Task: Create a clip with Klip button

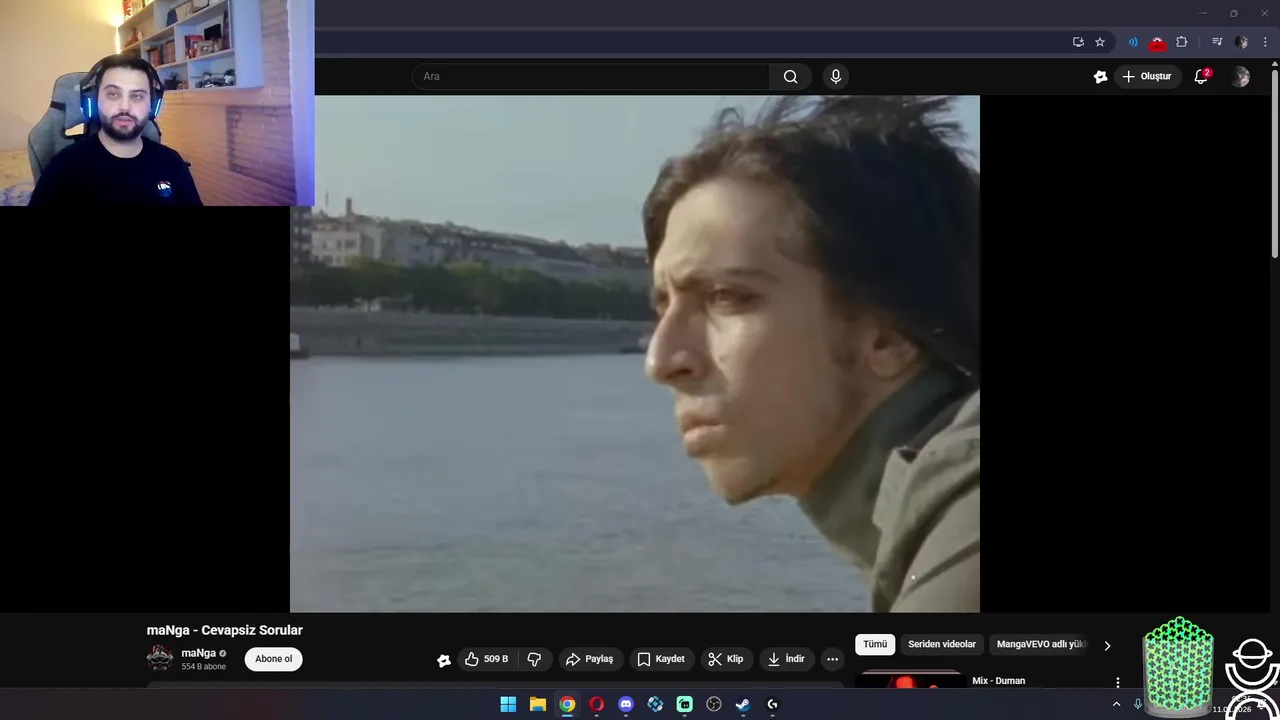Action: click(726, 659)
